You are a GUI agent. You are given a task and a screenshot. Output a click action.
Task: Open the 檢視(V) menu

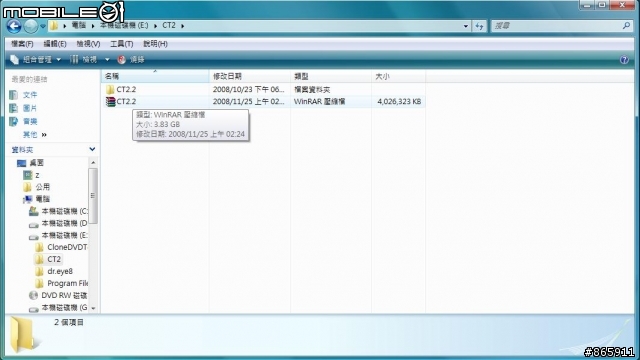pyautogui.click(x=88, y=44)
